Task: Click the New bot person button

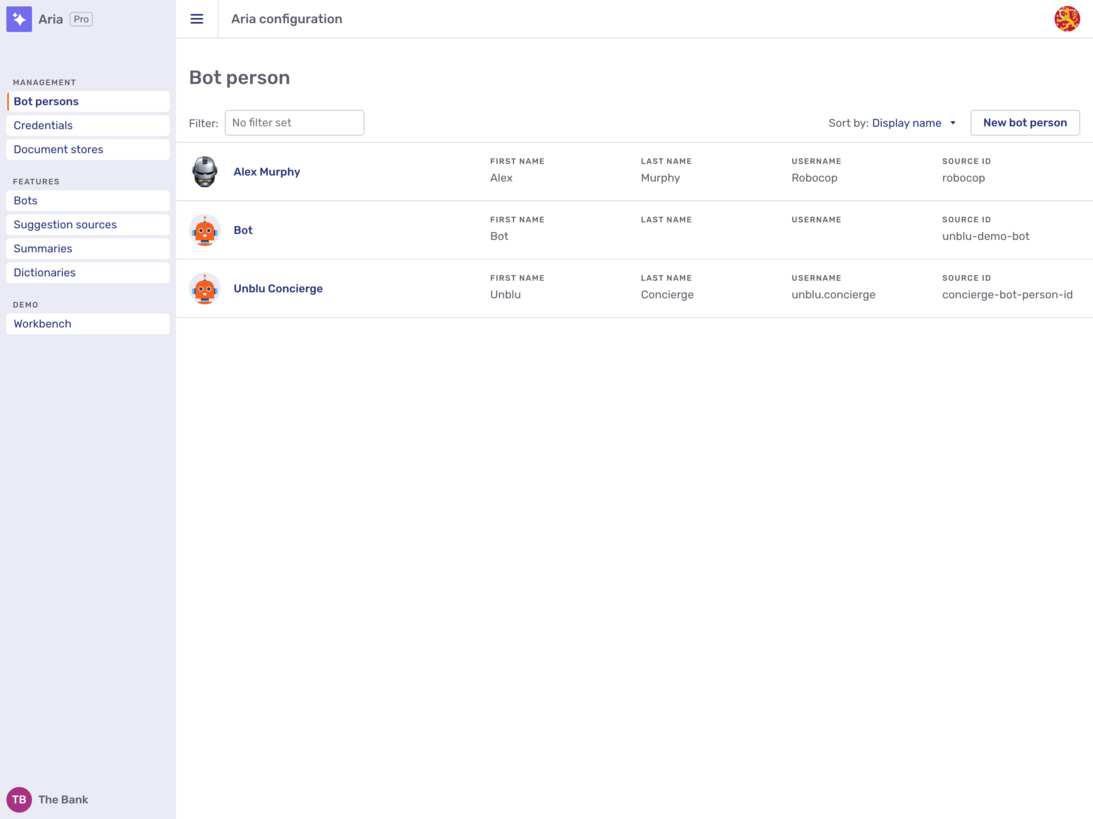Action: pos(1025,123)
